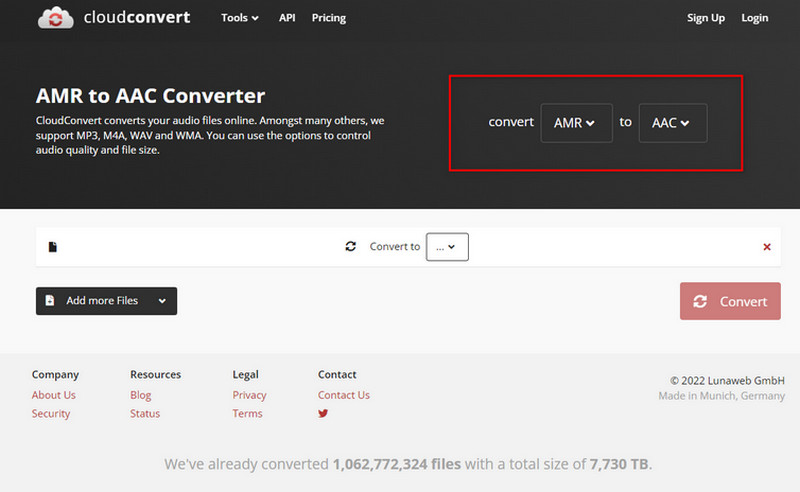Remove the file with the red X
Screen dimensions: 800x492
767,247
